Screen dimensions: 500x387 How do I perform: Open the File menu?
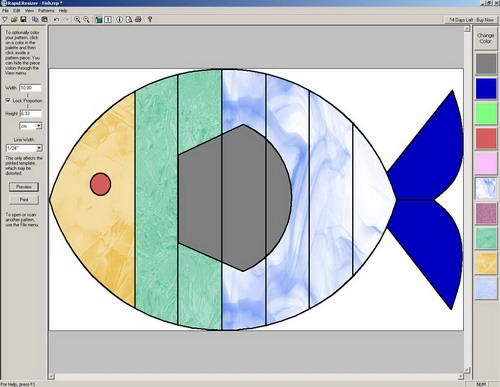tap(5, 11)
